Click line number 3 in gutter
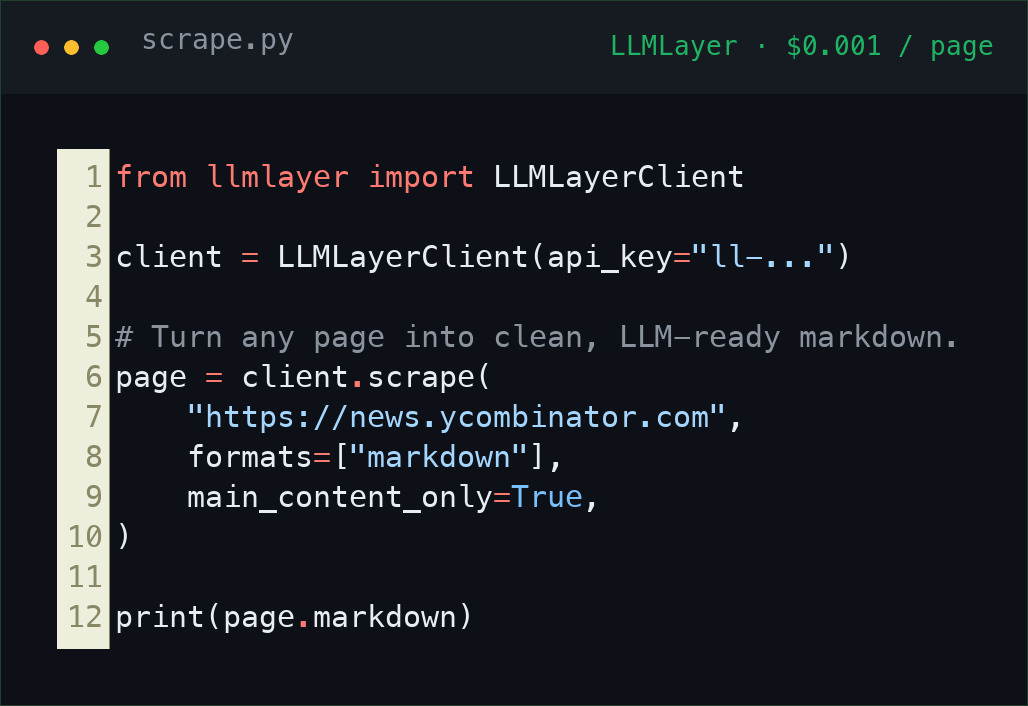Screen dimensions: 1028x706 (x=94, y=257)
